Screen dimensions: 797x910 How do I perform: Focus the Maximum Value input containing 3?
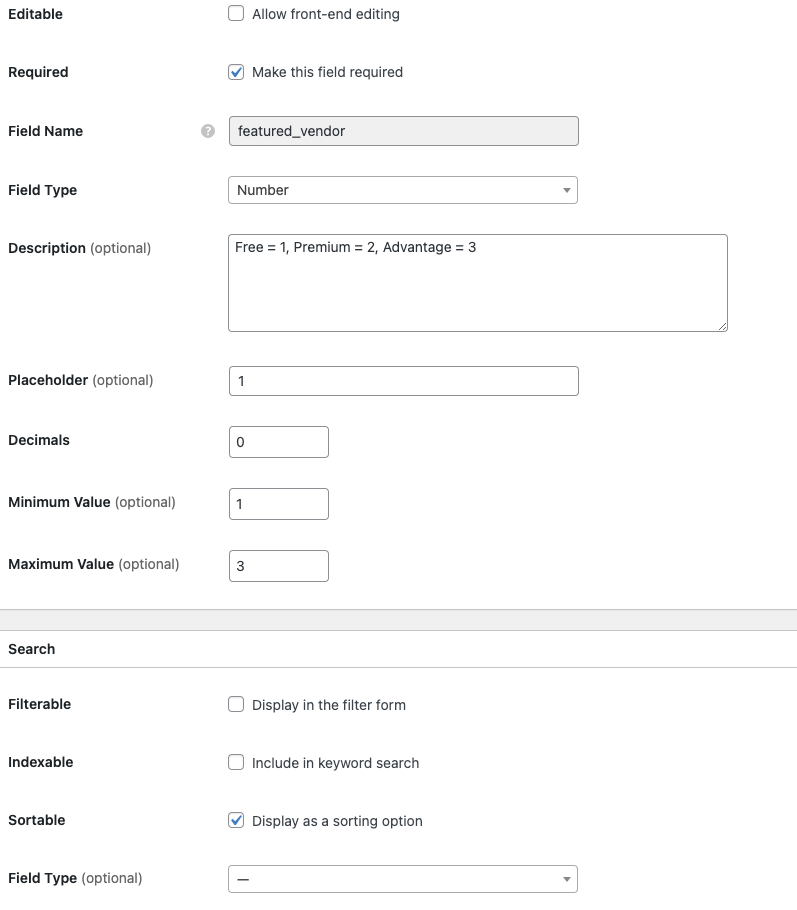tap(278, 566)
